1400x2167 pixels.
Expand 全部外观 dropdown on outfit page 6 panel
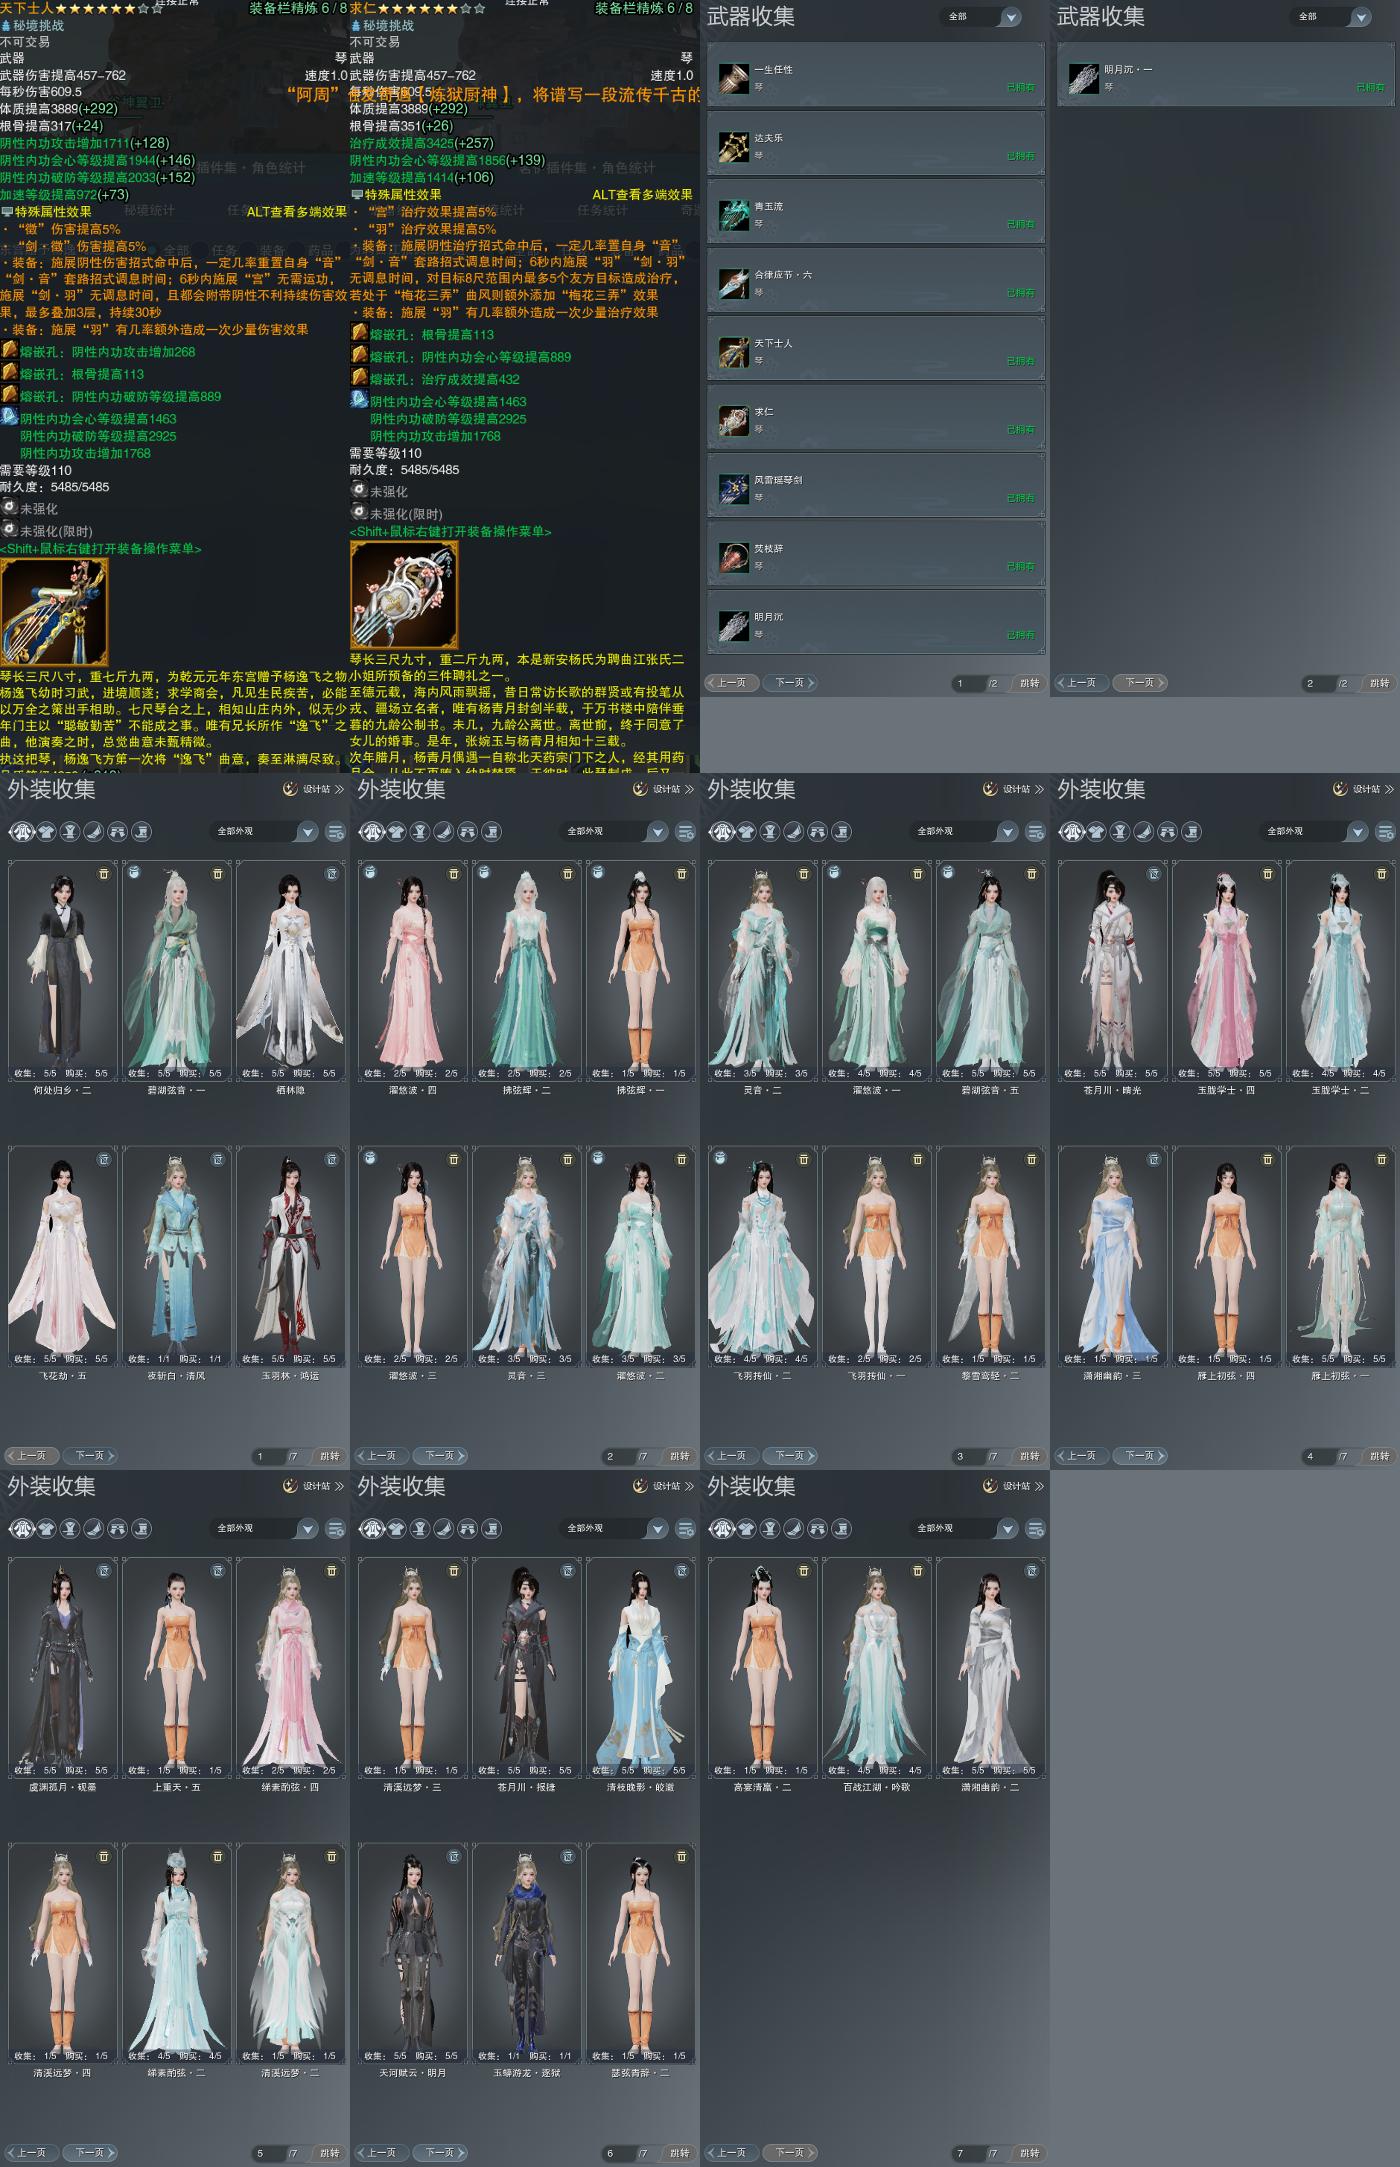[x=615, y=1528]
